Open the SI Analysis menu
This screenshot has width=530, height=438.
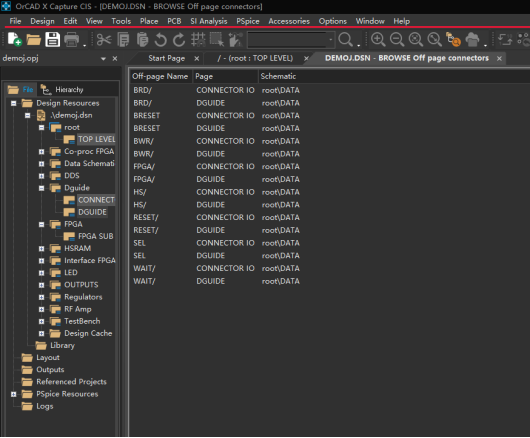pyautogui.click(x=209, y=21)
